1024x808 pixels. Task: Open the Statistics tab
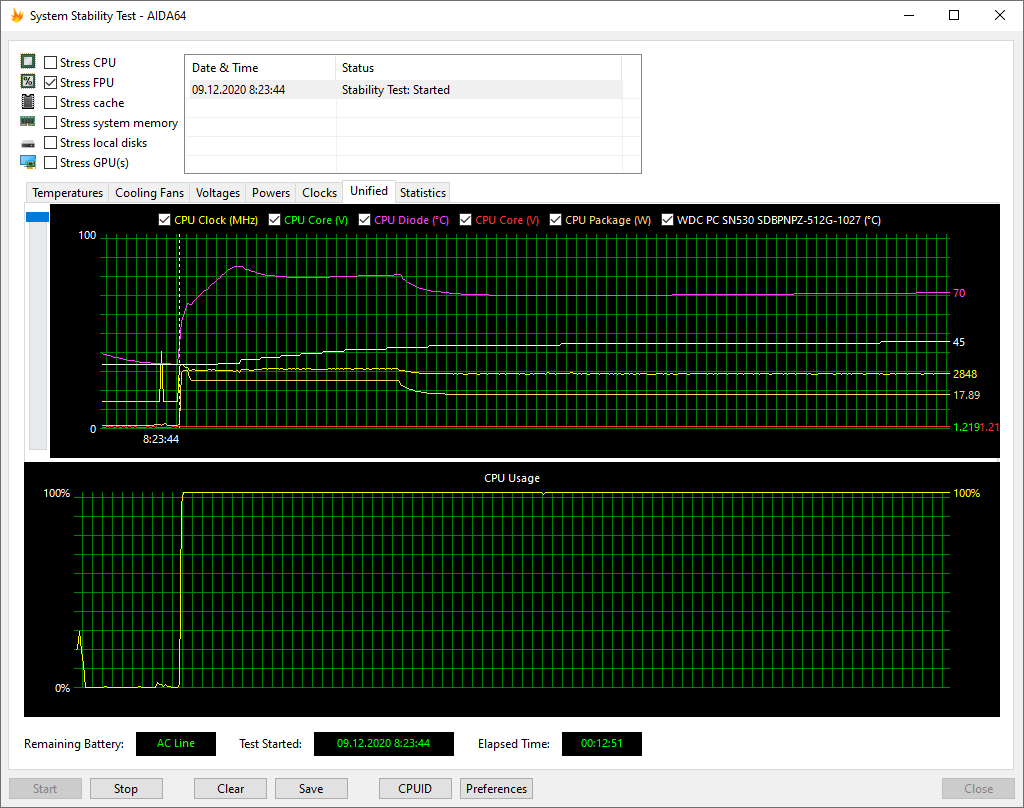click(423, 193)
